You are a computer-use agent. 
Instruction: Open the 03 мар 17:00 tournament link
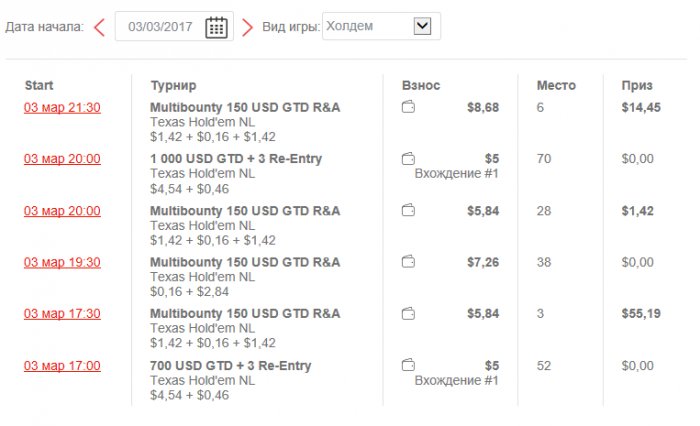click(62, 366)
